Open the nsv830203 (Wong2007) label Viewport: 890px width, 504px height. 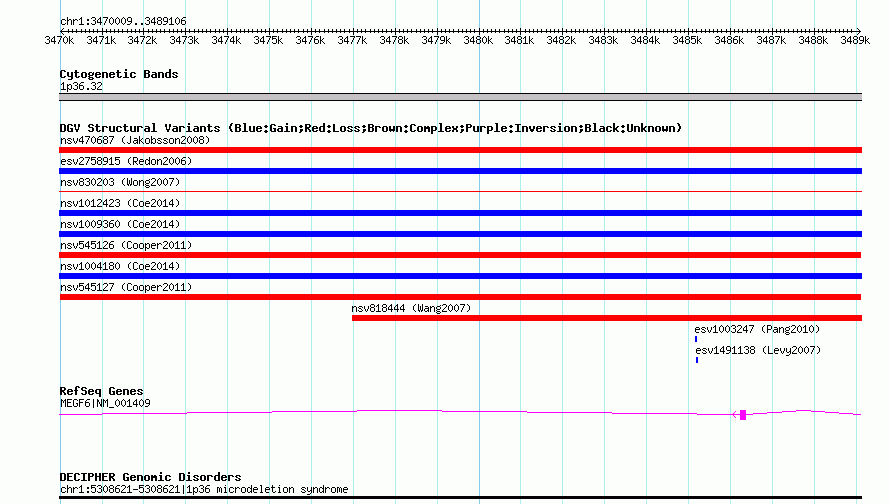pyautogui.click(x=120, y=182)
